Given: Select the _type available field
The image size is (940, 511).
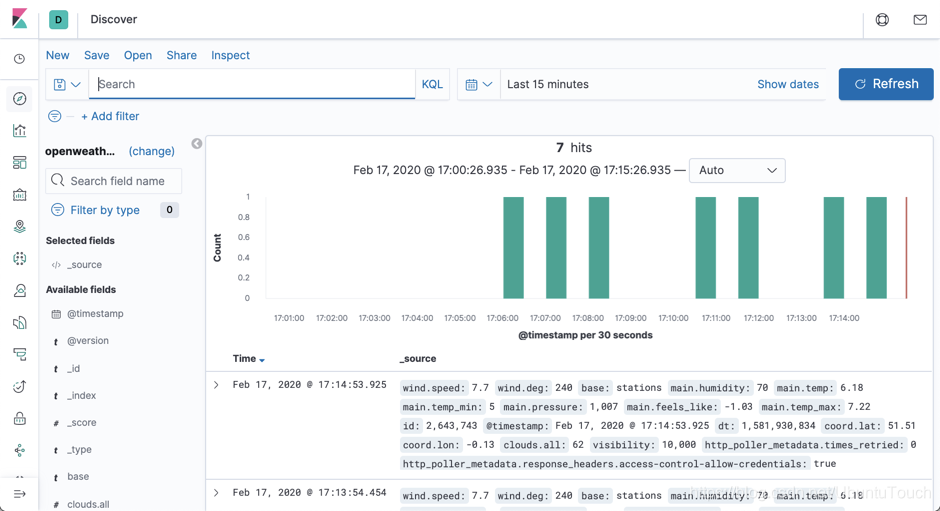Looking at the screenshot, I should click(x=79, y=449).
